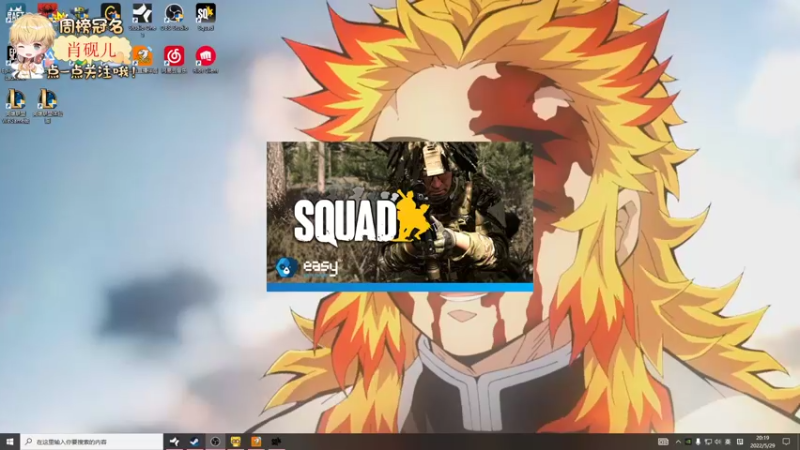This screenshot has width=800, height=450.
Task: Switch to OBS Studio on the taskbar
Action: click(x=215, y=442)
